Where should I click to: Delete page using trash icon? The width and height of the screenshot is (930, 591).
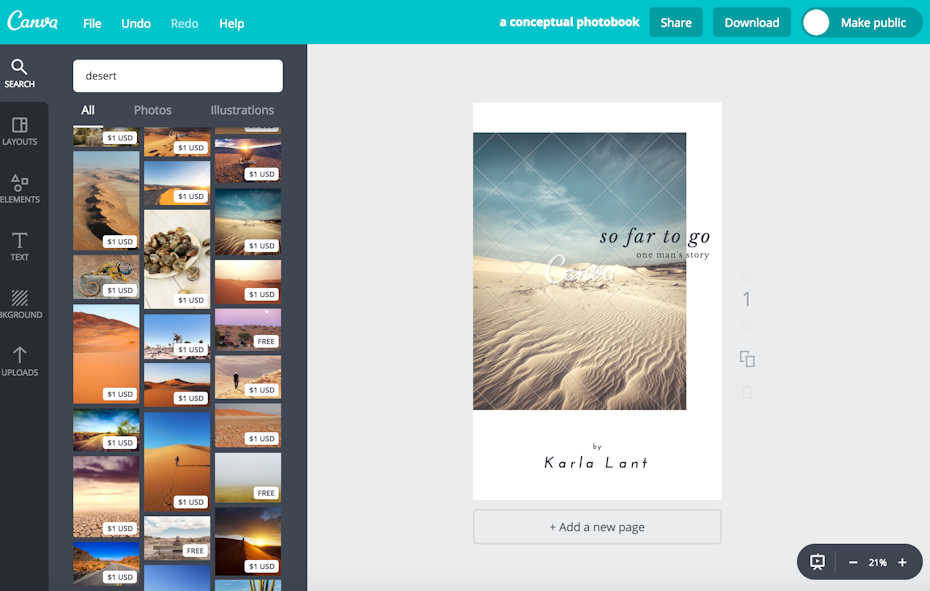coord(747,391)
